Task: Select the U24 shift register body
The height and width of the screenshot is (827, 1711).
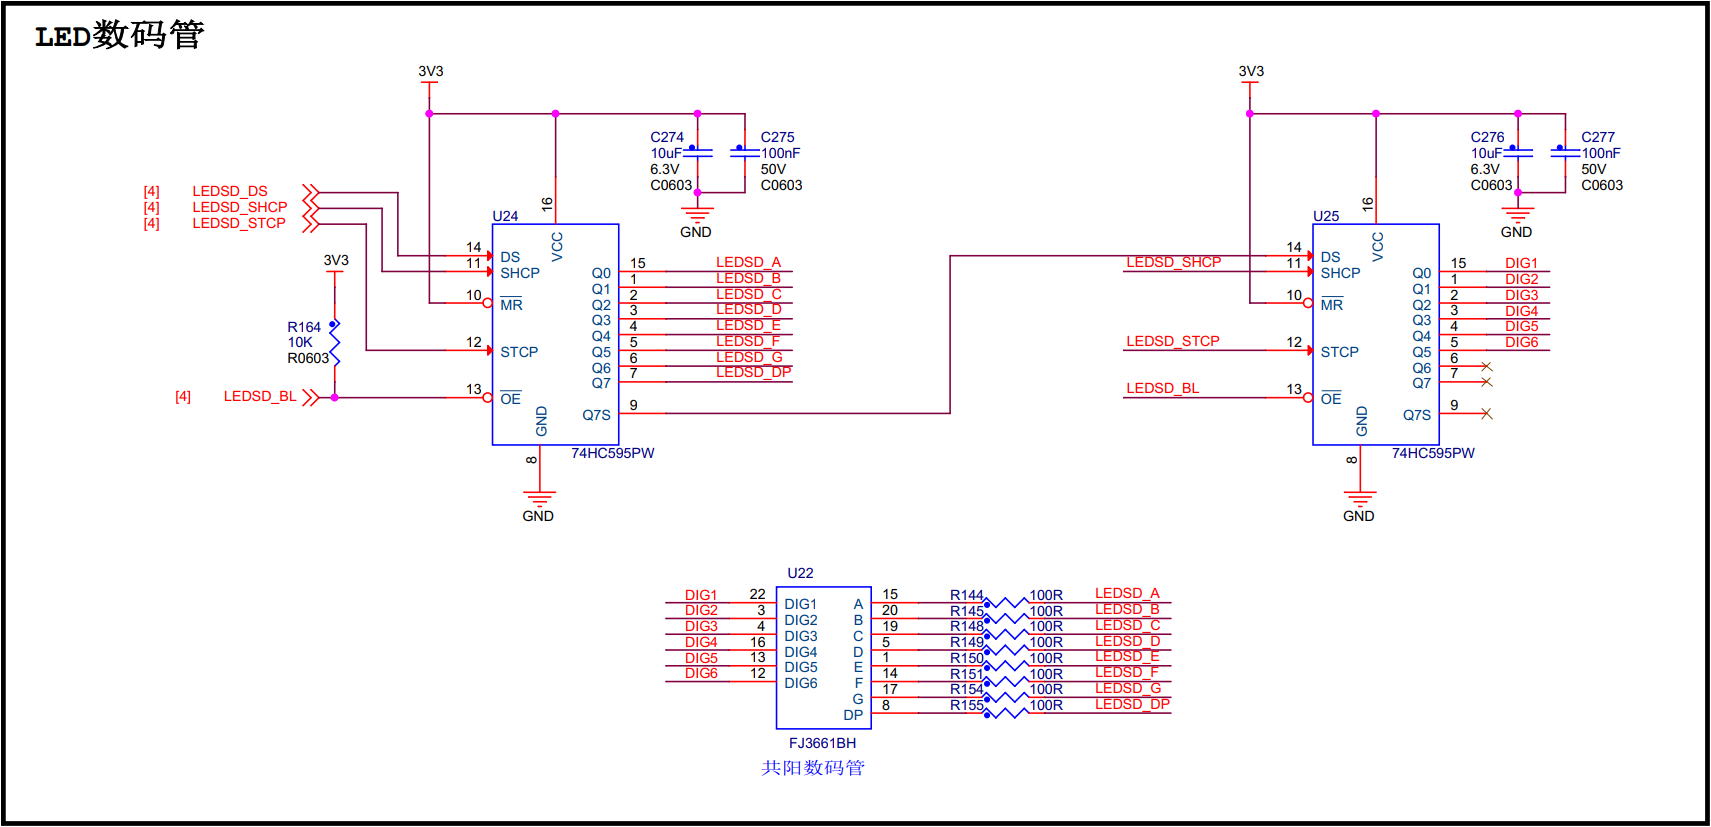Action: tap(556, 335)
